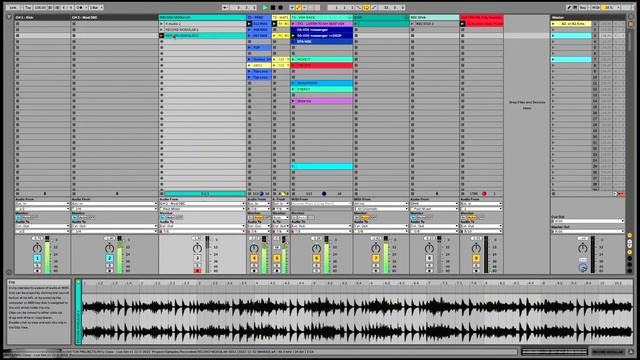Launch the 4 Audio 1 clip
Screen dimensions: 640x360
(162, 24)
